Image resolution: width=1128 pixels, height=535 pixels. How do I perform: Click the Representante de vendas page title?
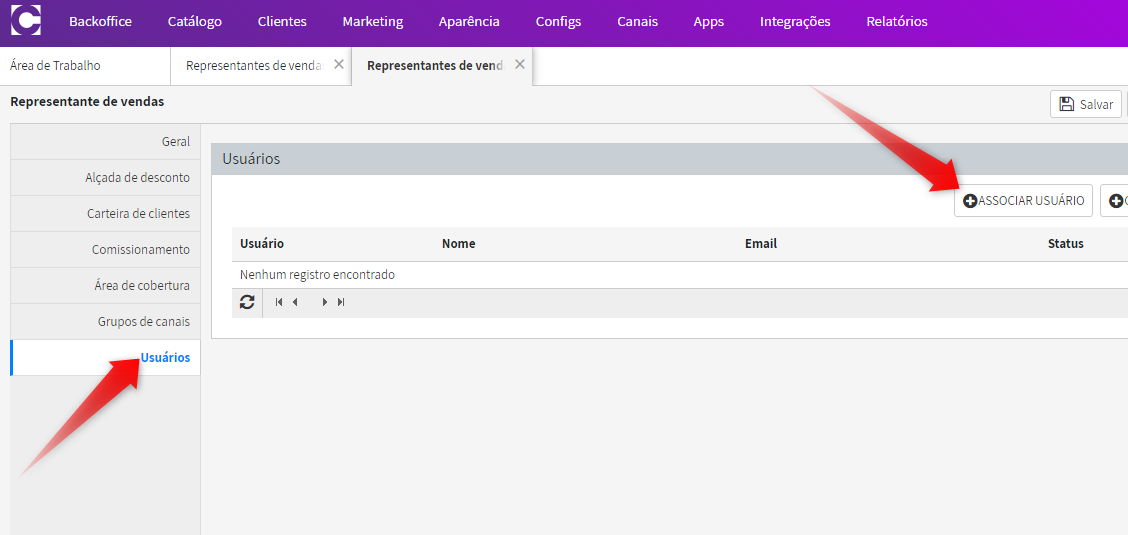click(x=87, y=101)
